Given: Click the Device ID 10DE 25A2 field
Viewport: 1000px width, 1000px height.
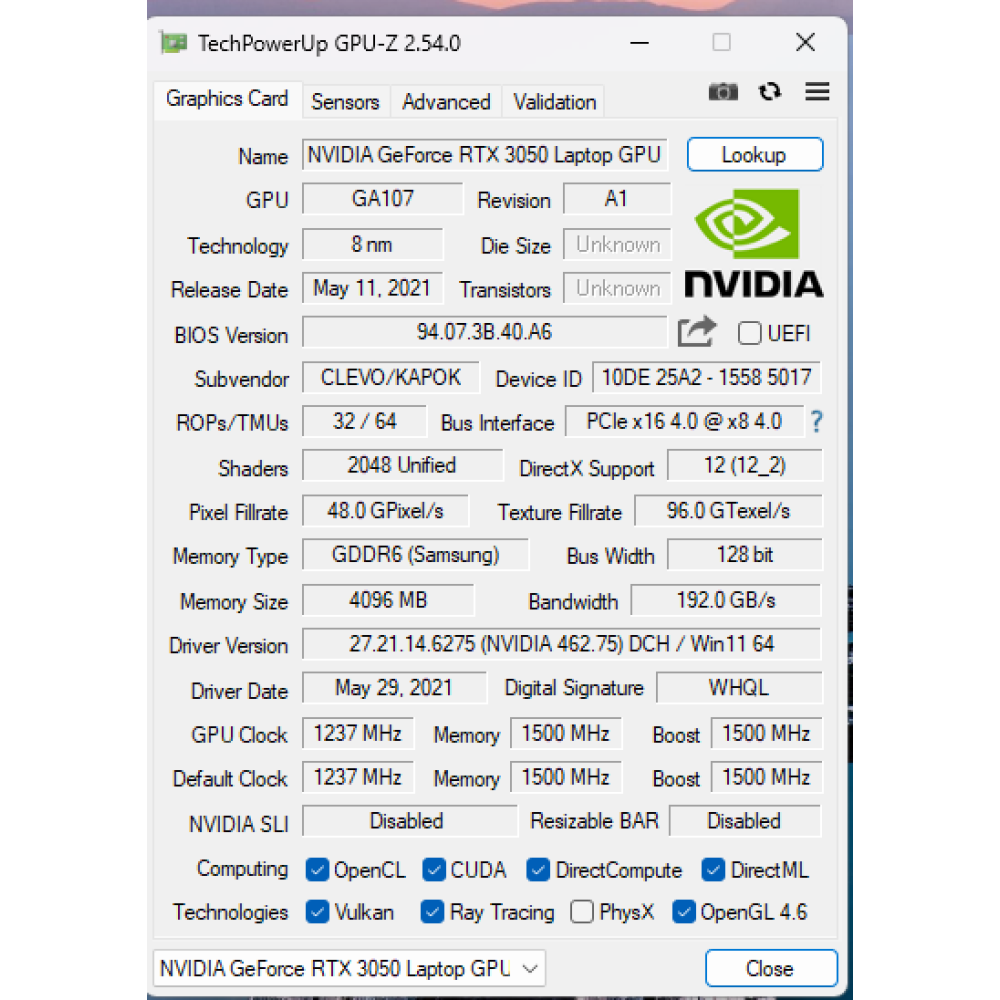Looking at the screenshot, I should [x=707, y=378].
